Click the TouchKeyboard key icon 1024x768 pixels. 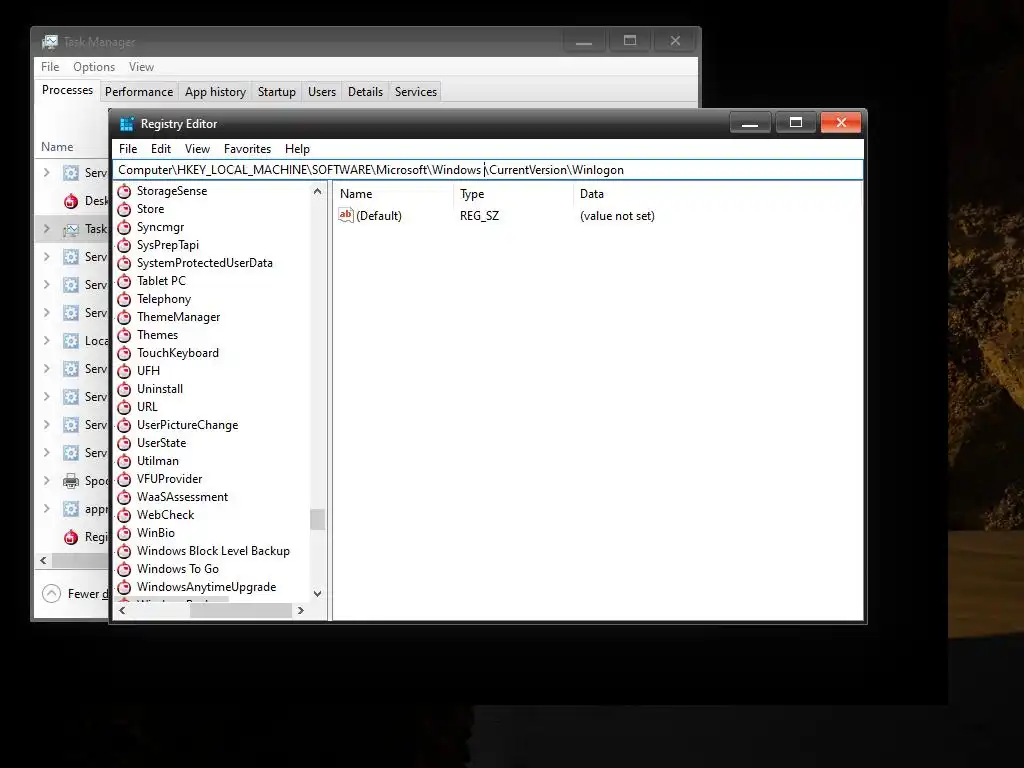click(124, 353)
